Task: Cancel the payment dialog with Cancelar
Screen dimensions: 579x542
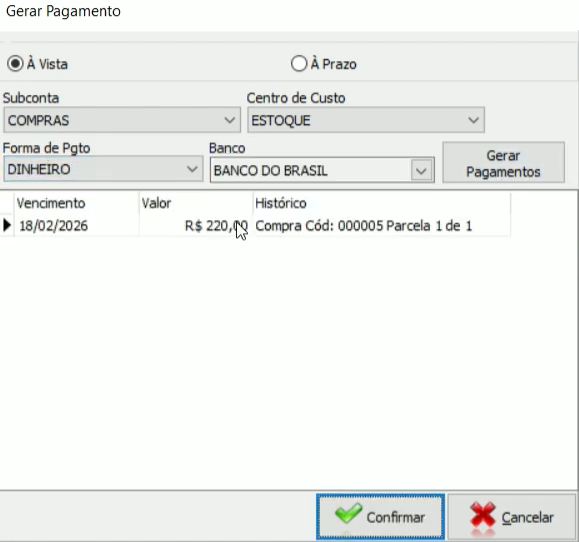Action: click(x=511, y=517)
